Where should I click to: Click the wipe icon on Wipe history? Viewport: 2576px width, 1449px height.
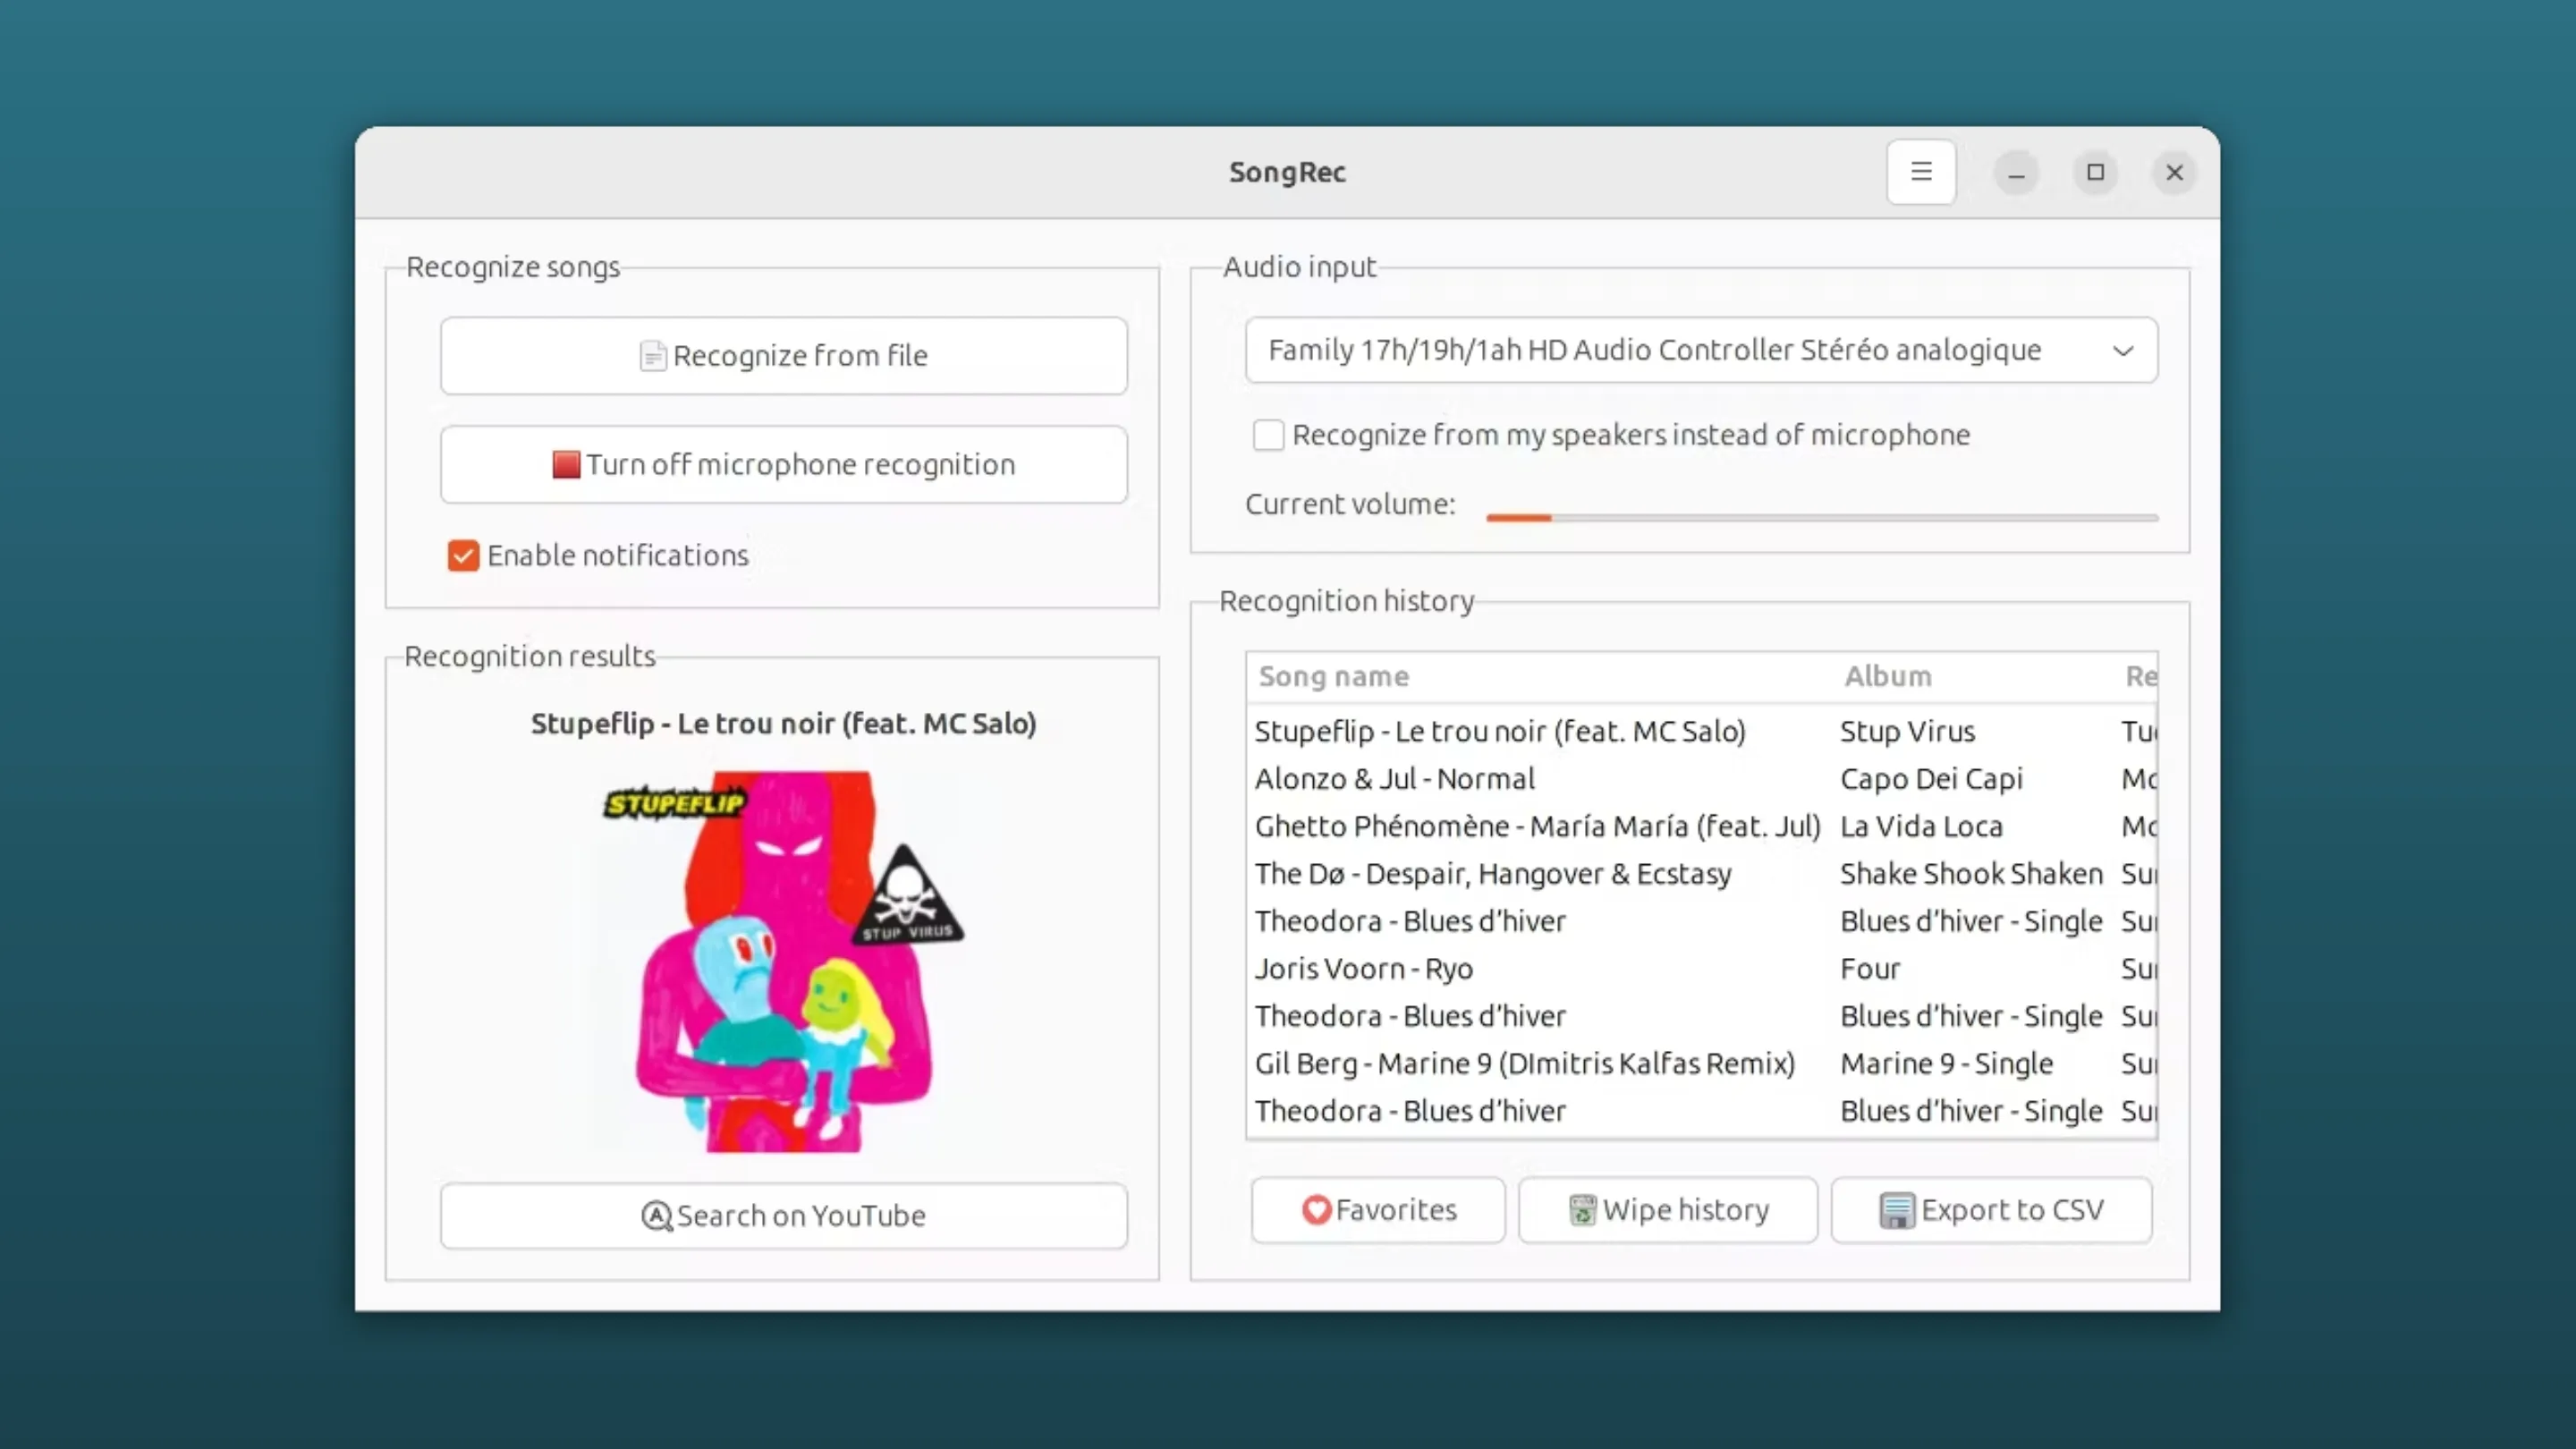1582,1210
